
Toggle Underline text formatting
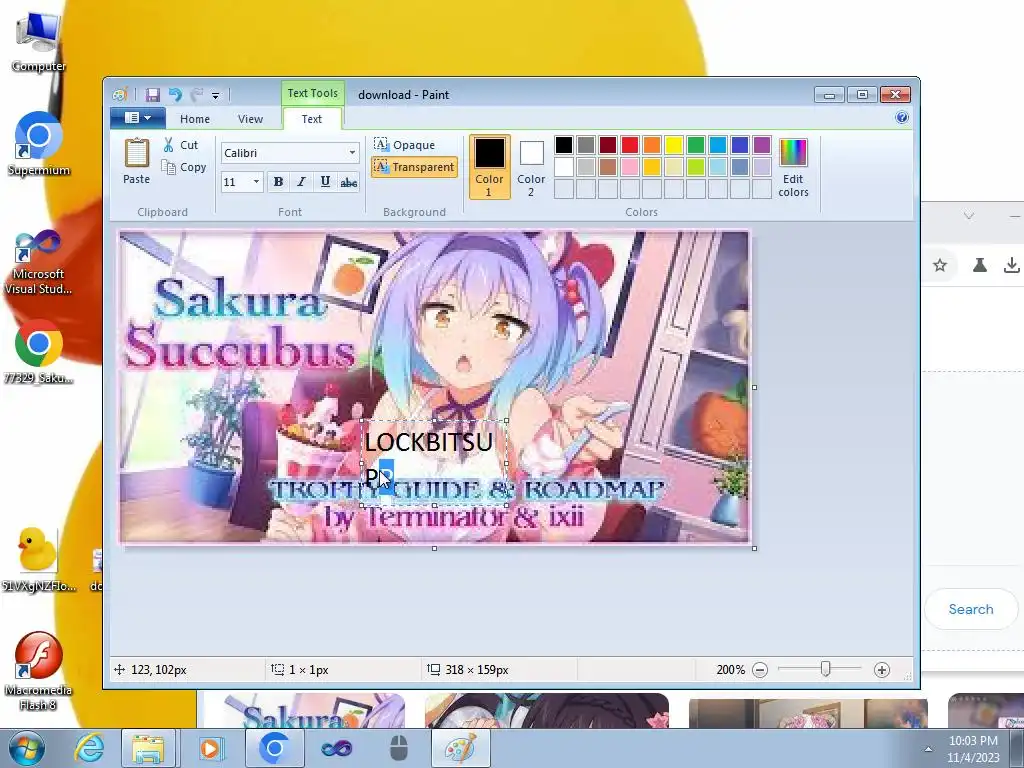(325, 182)
